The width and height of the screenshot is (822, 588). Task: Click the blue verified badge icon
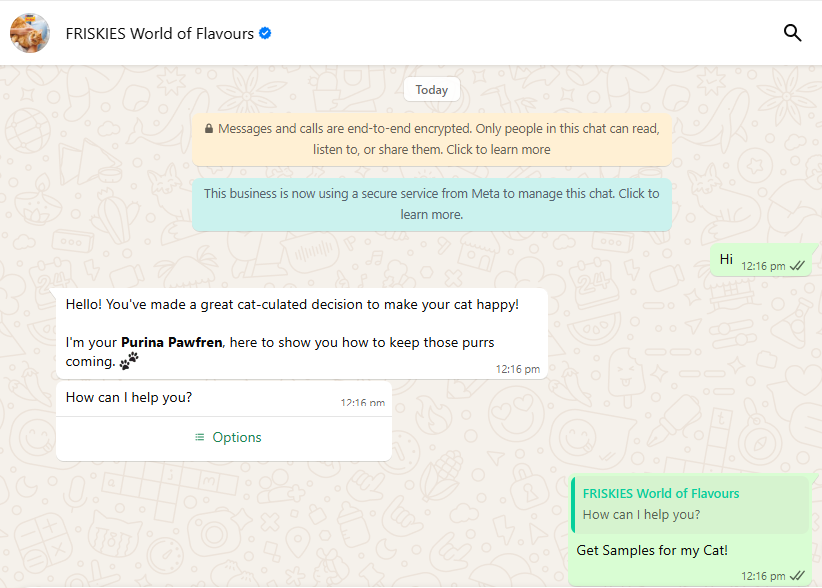pos(265,33)
